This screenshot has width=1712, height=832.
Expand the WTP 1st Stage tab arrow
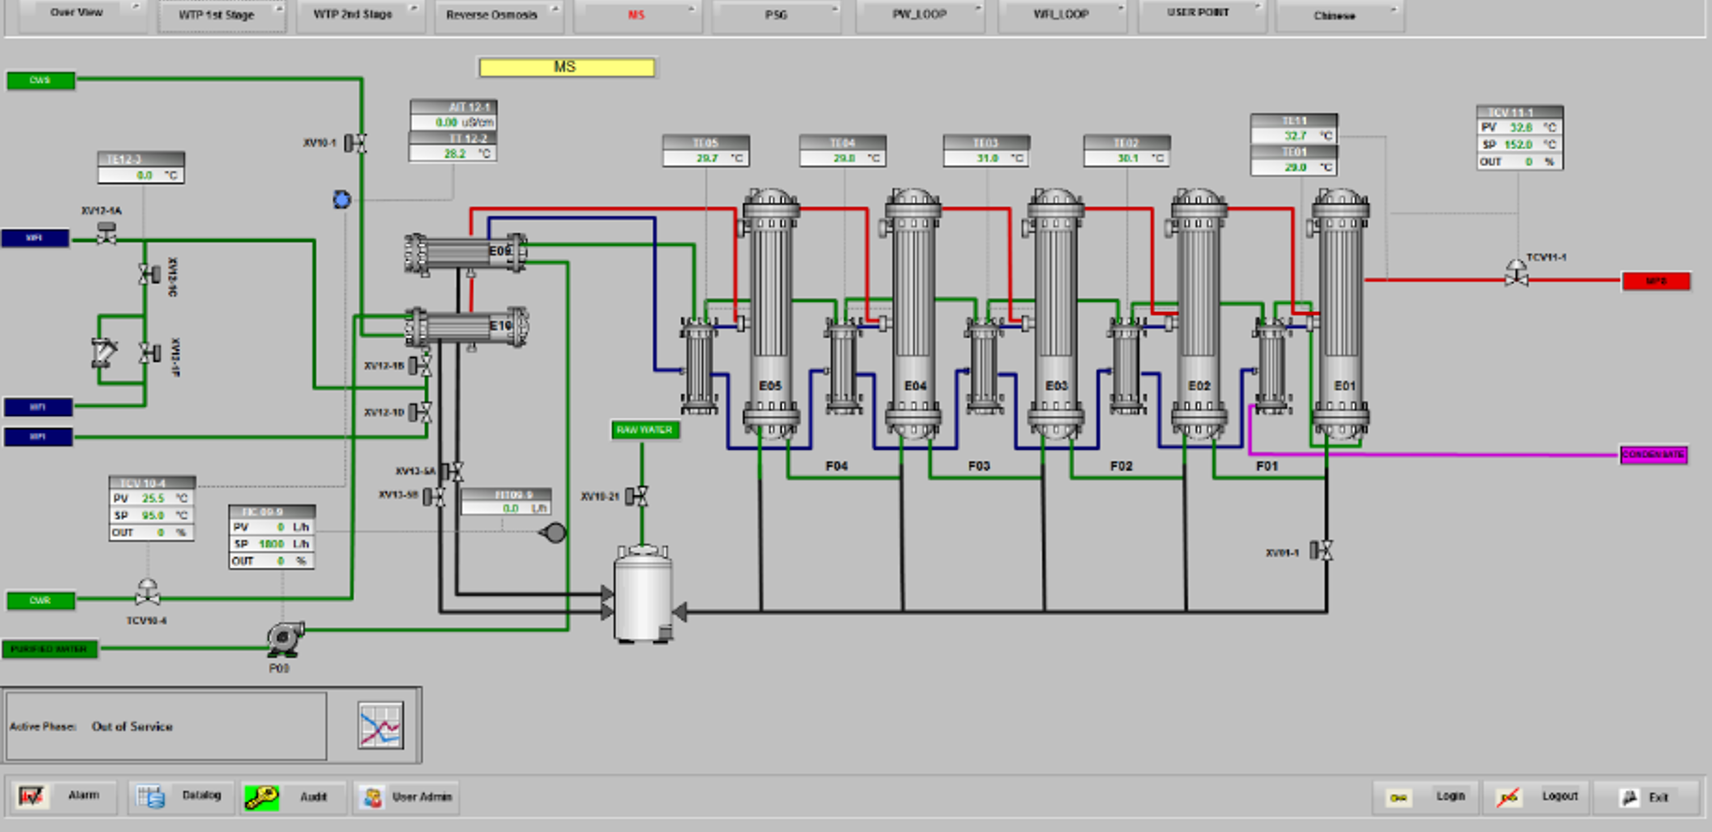pyautogui.click(x=278, y=9)
